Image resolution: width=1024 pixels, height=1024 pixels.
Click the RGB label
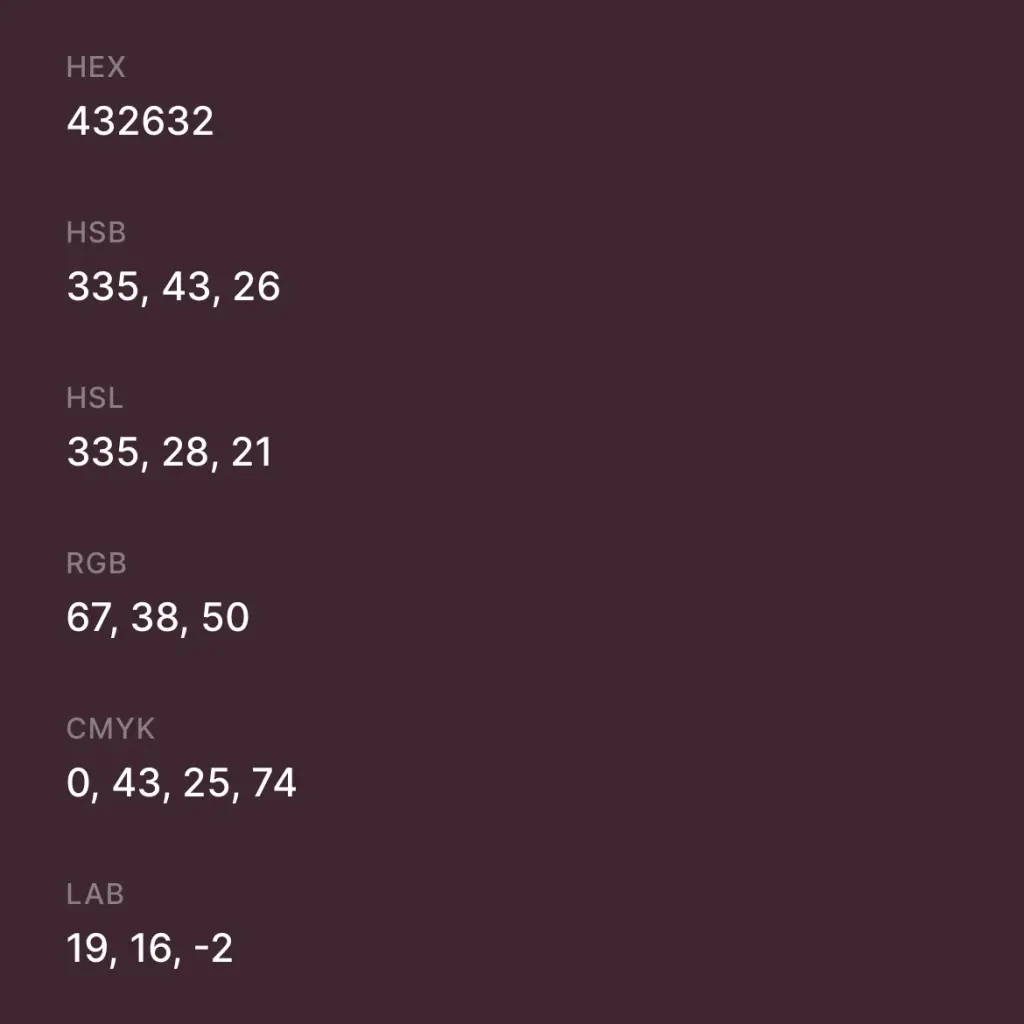(96, 563)
